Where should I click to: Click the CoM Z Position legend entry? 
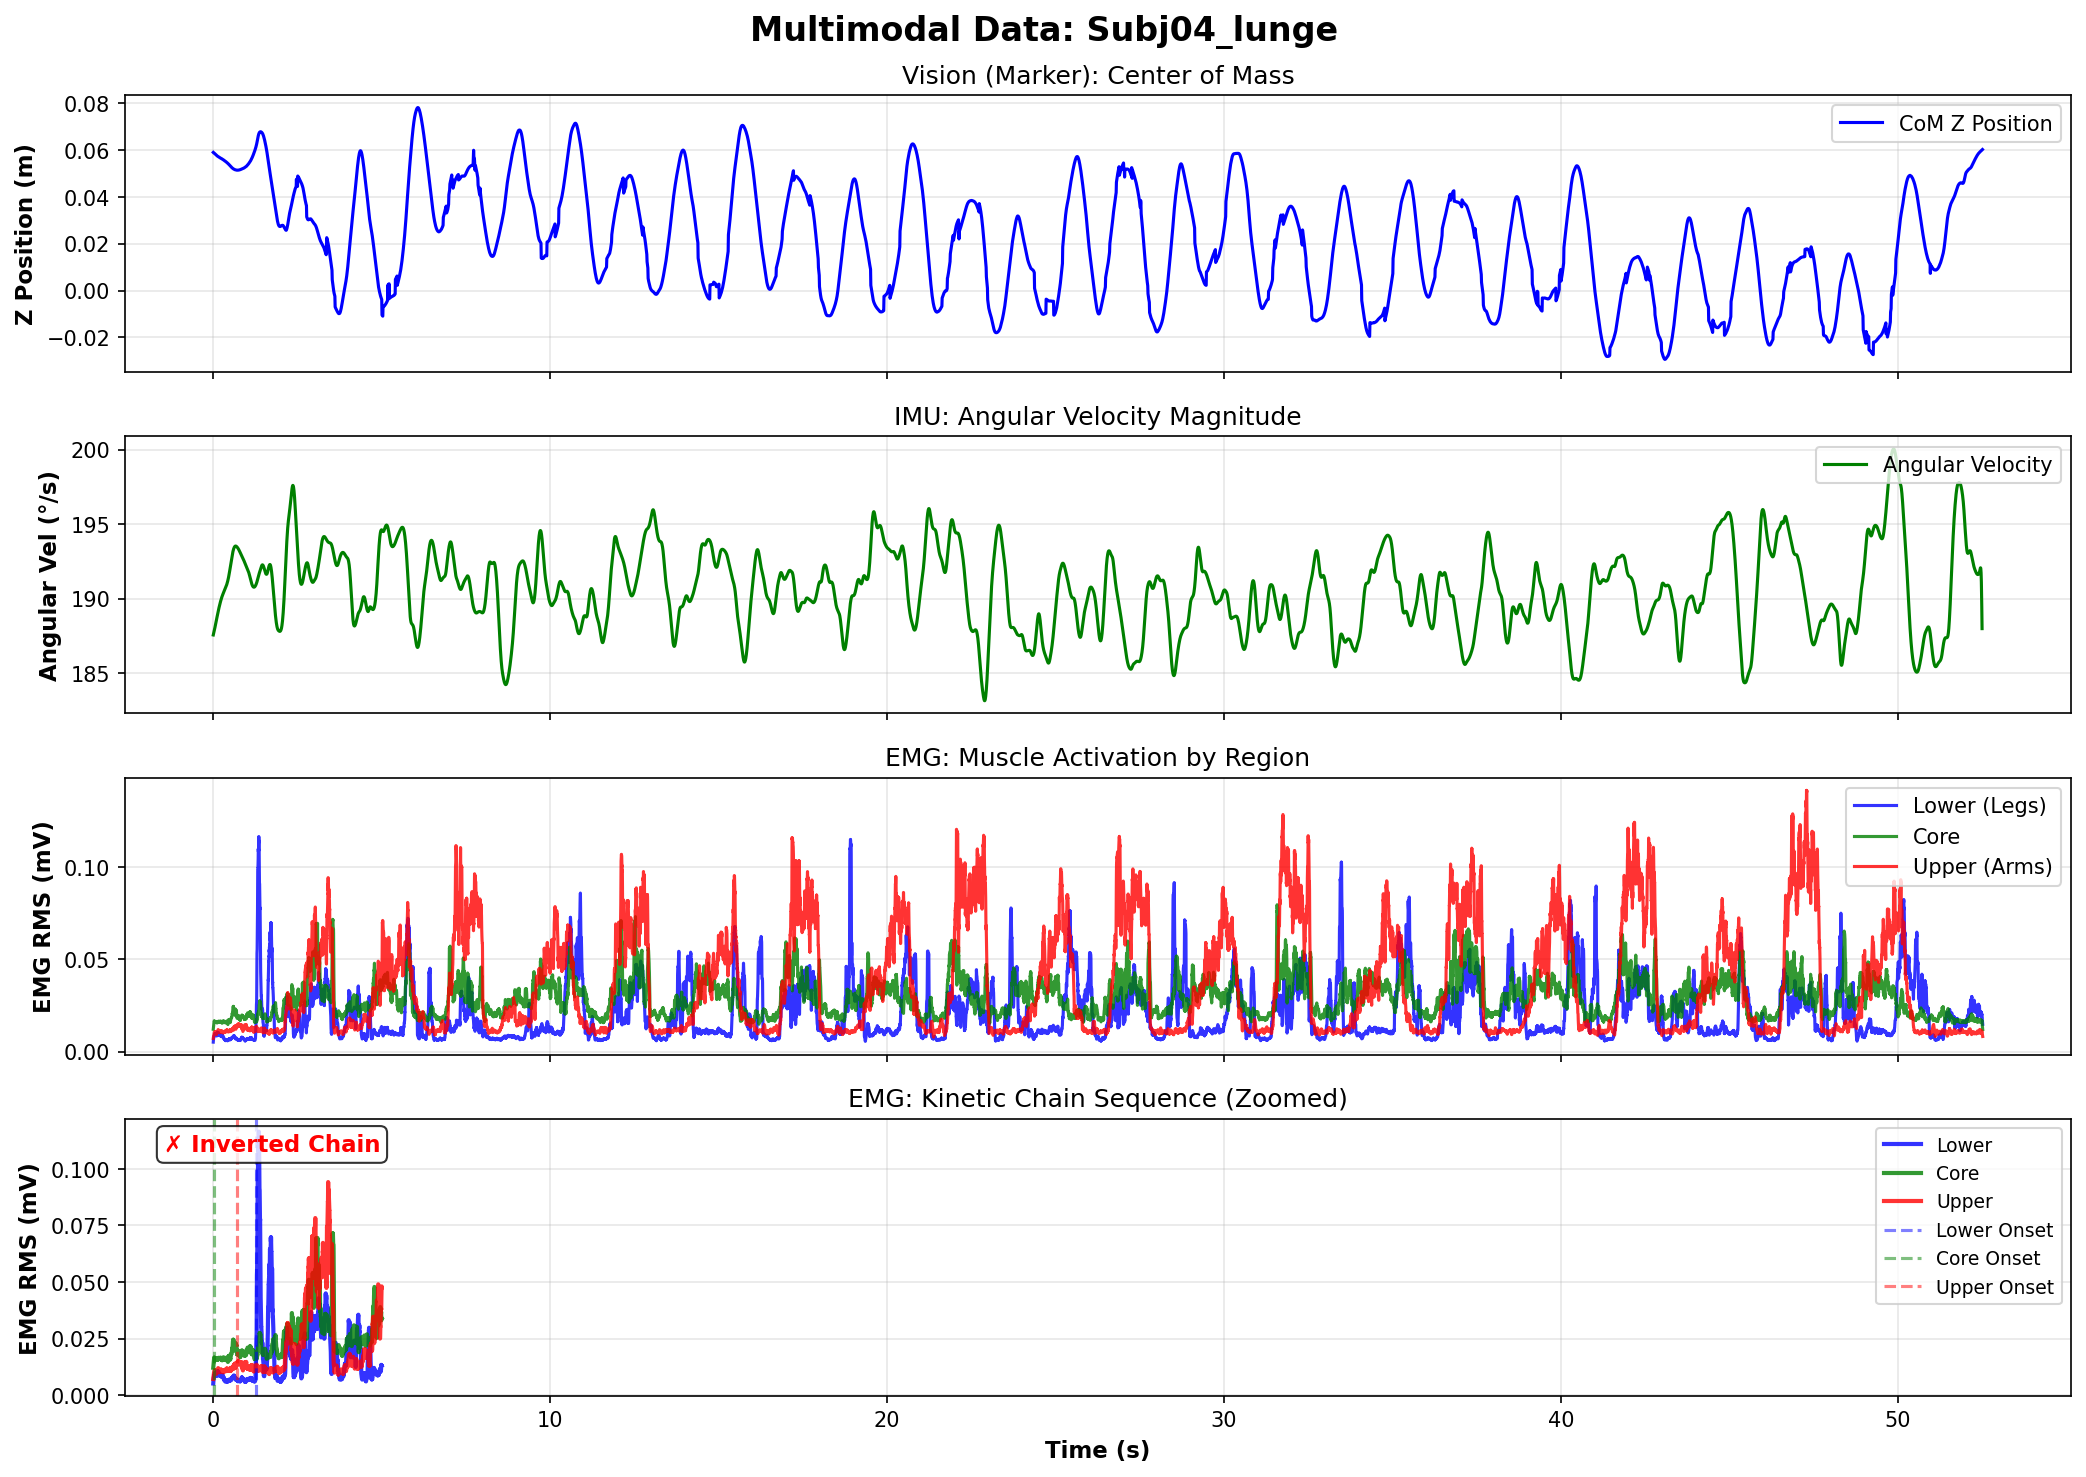tap(1974, 124)
